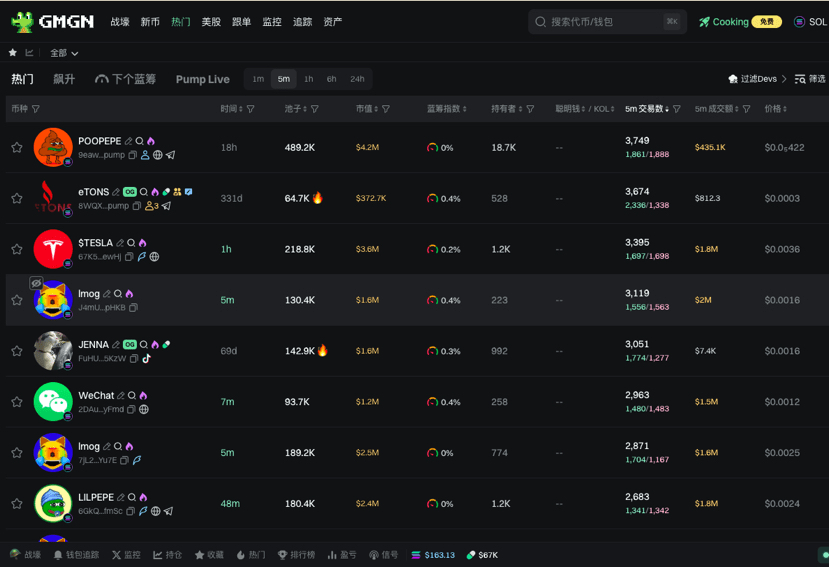Open the 跟单 nav menu
Screen dimensions: 829x567
click(241, 22)
